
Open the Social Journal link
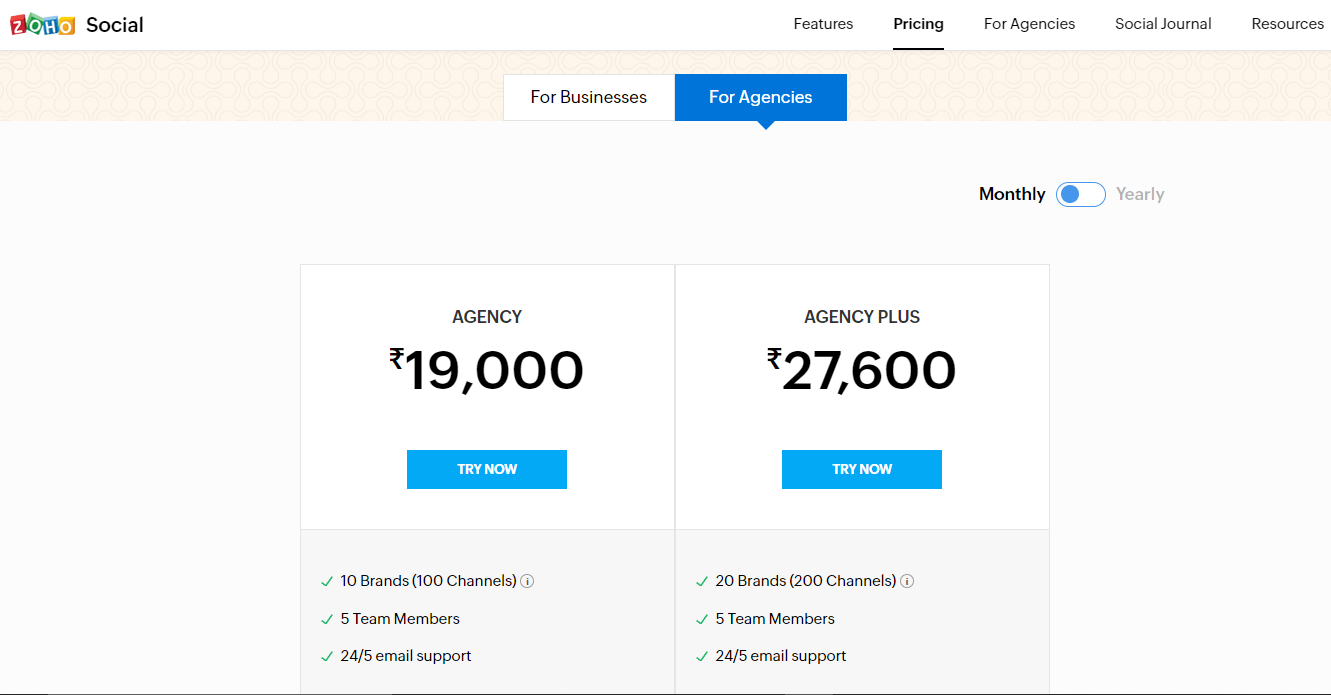(x=1163, y=24)
